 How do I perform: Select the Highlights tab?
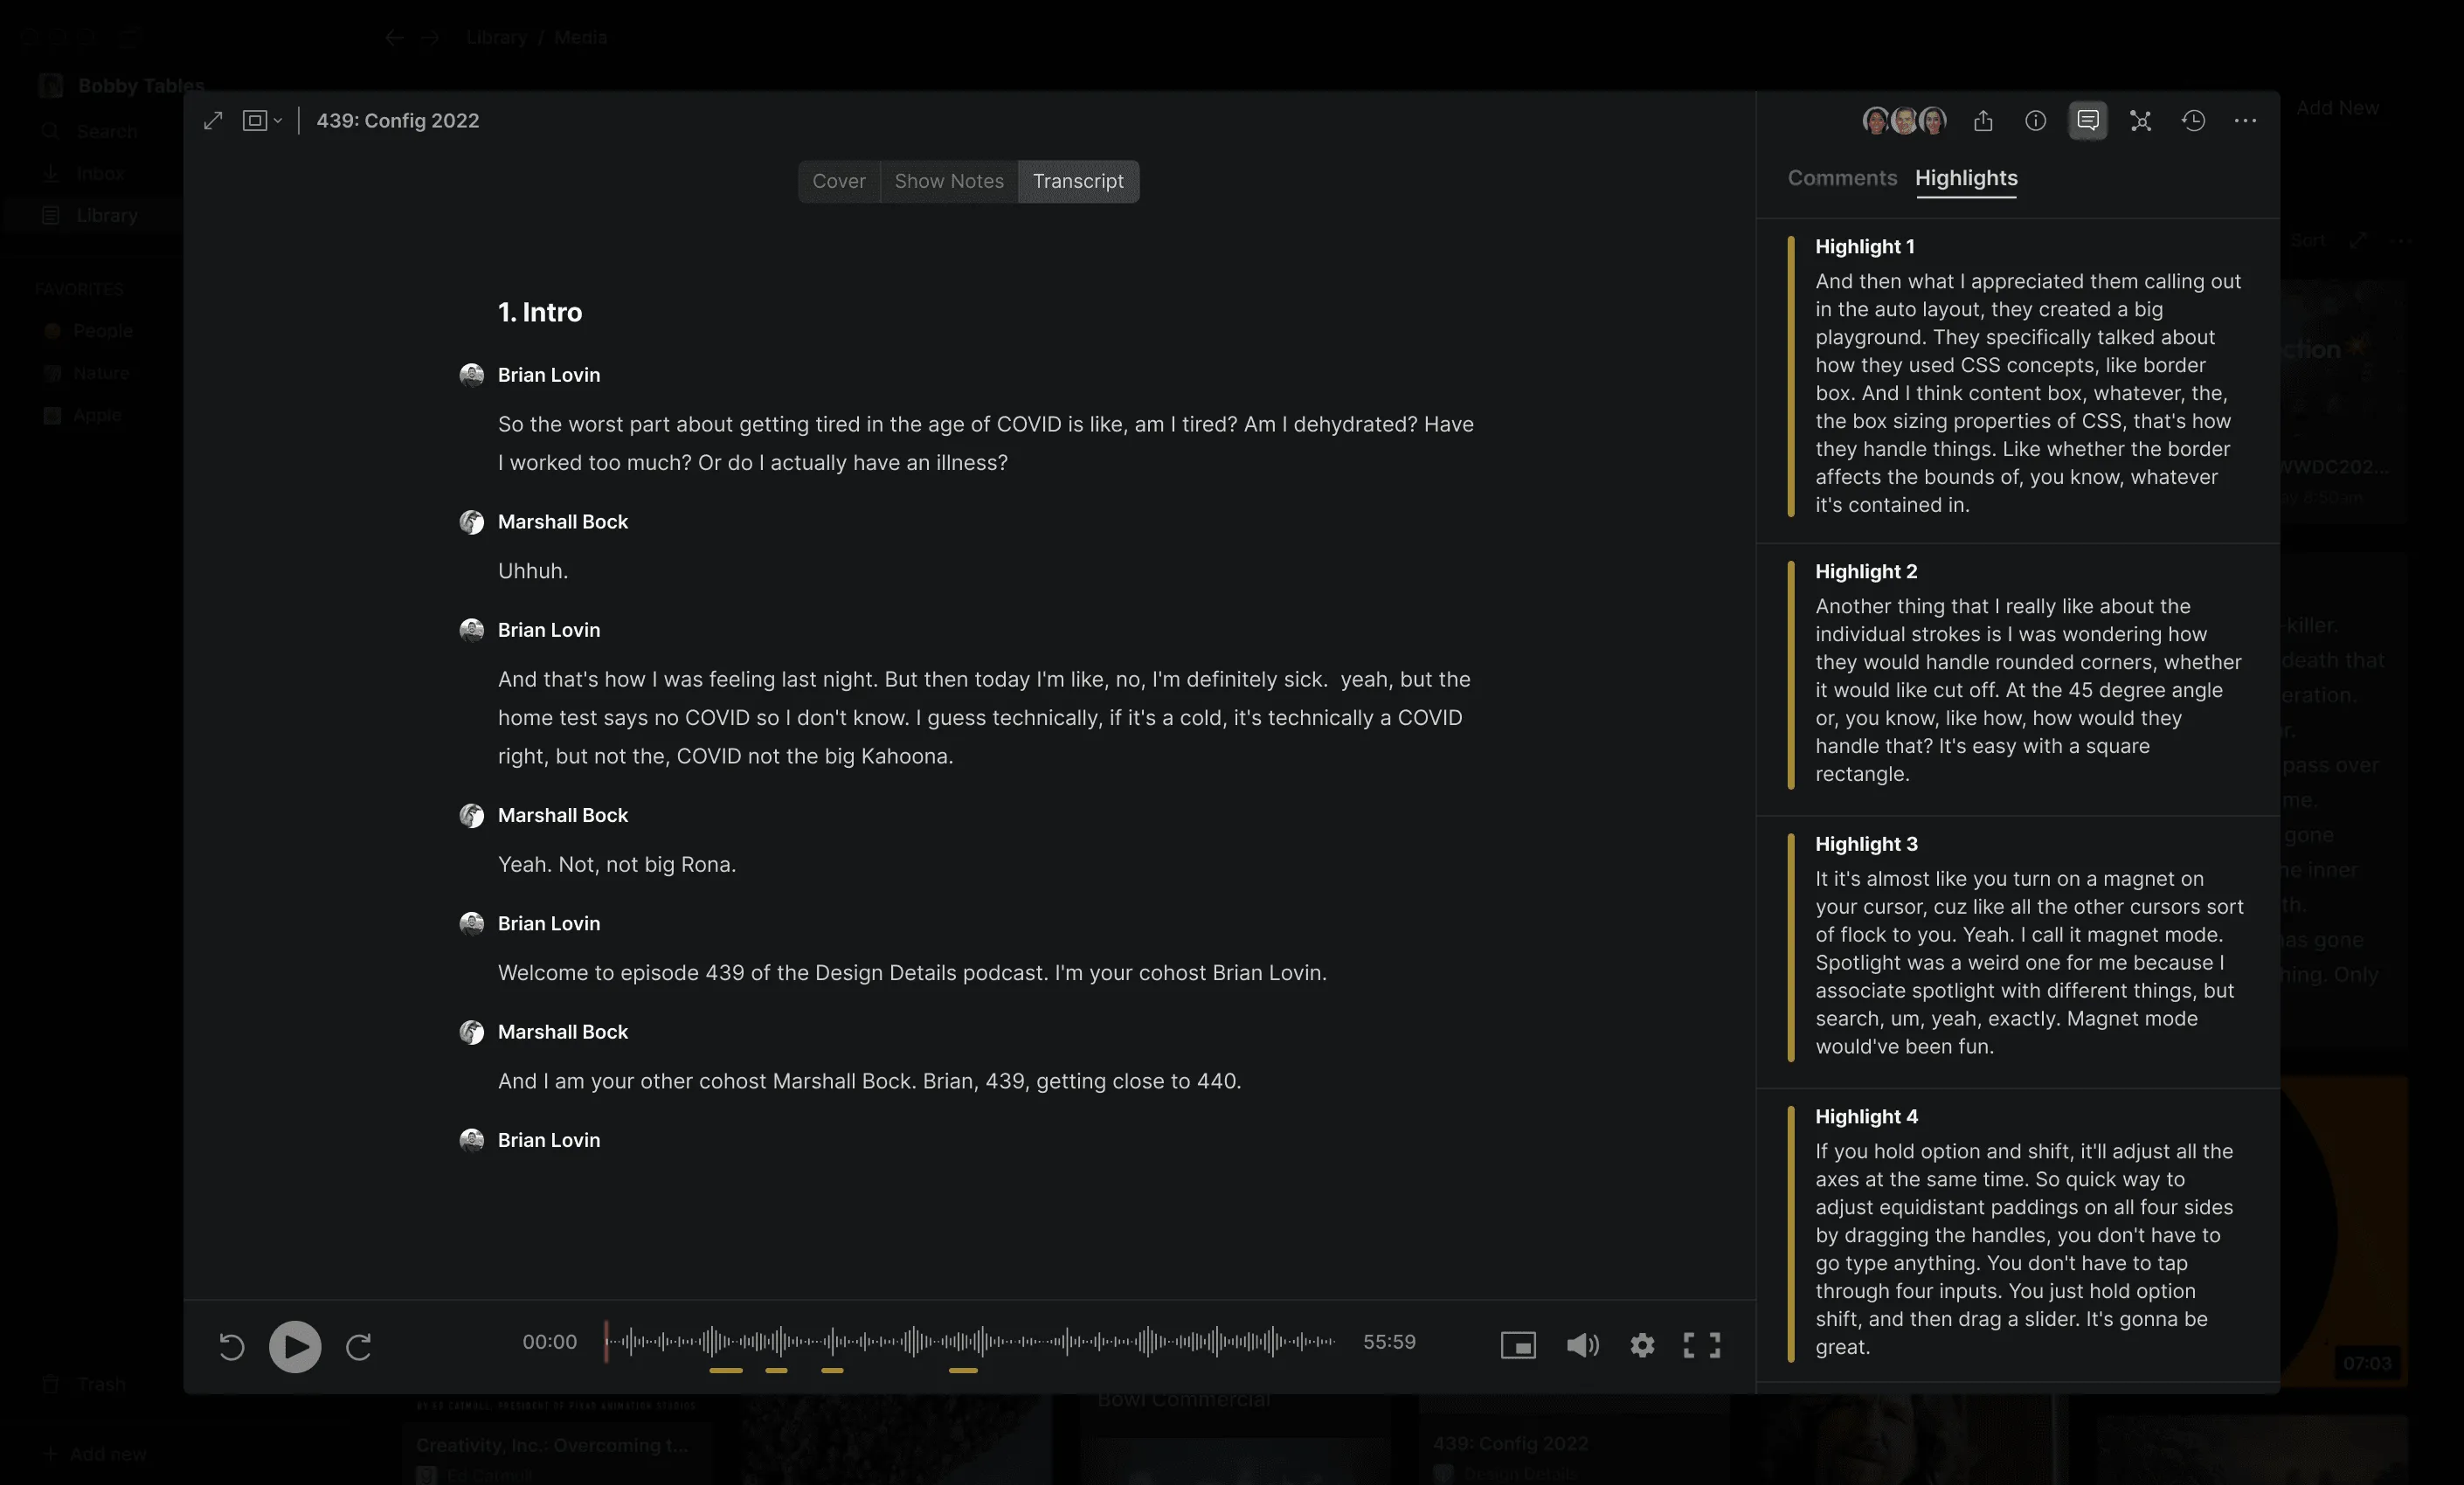(1966, 178)
